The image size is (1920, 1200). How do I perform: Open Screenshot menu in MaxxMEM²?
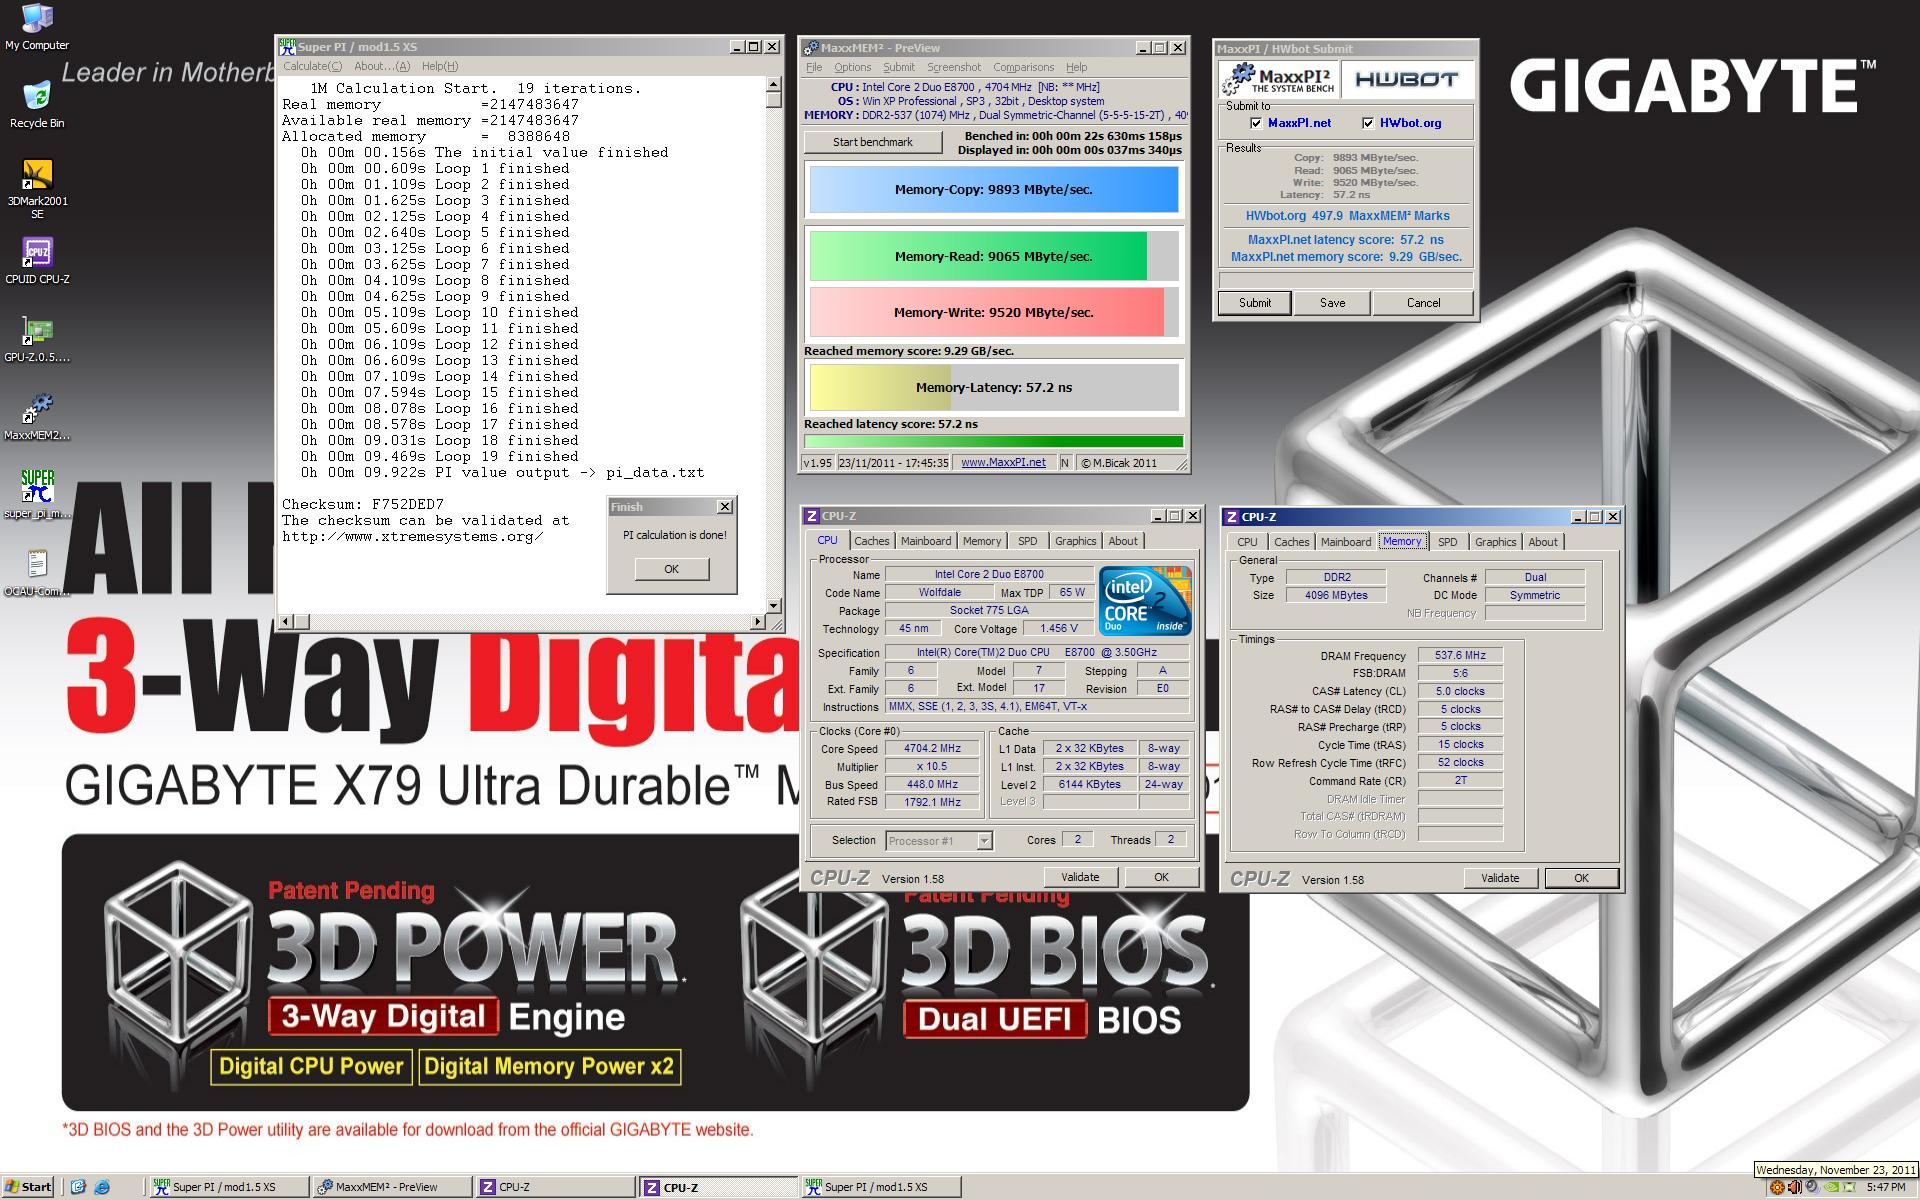click(x=953, y=67)
